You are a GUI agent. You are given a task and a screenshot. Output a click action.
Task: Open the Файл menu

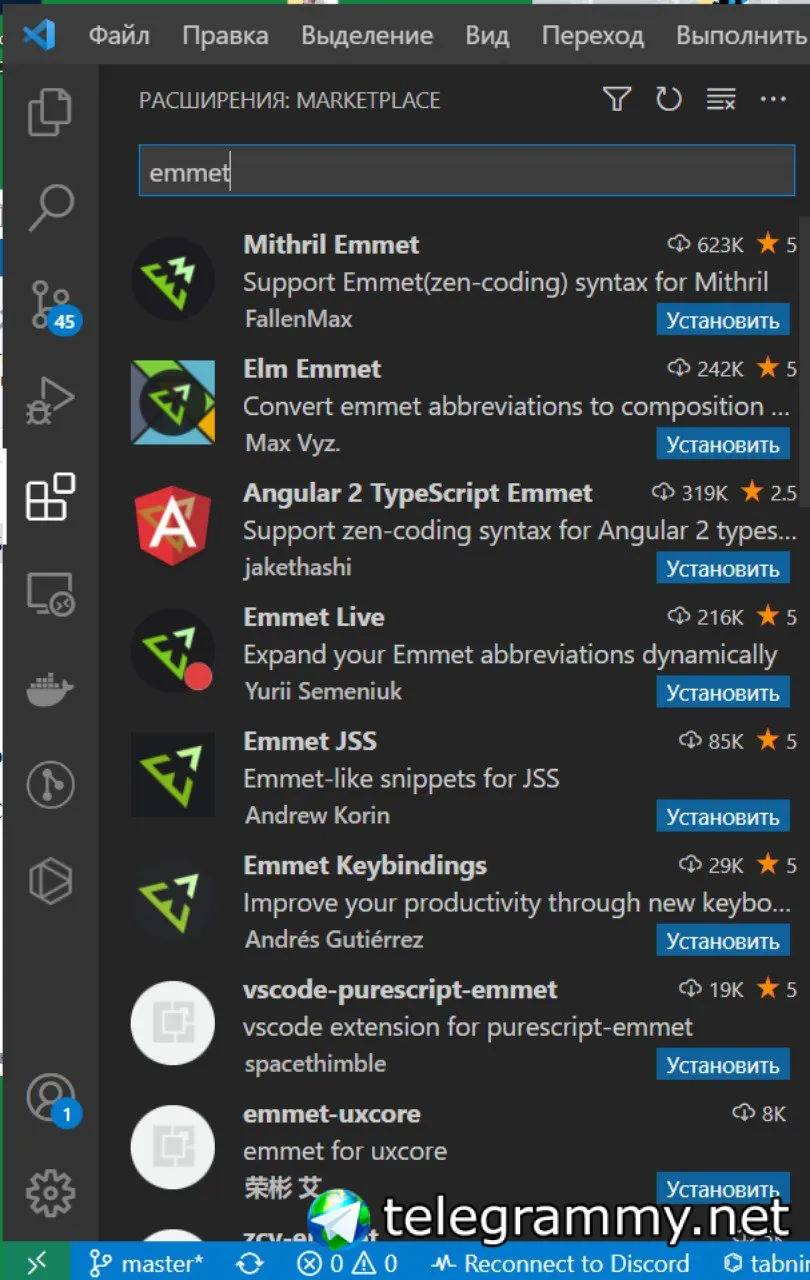[x=119, y=36]
